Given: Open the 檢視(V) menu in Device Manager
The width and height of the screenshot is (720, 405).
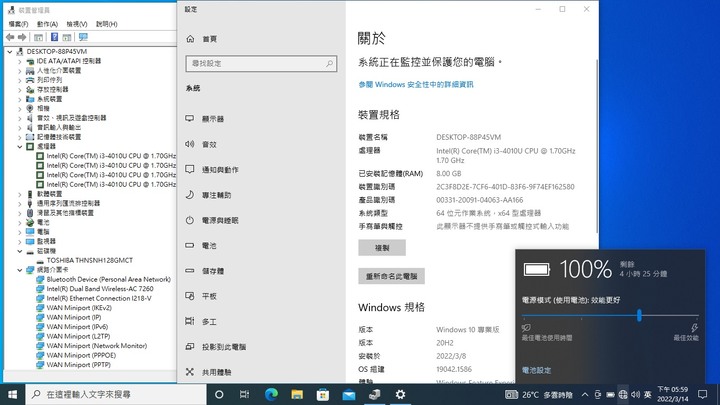Looking at the screenshot, I should pyautogui.click(x=77, y=24).
